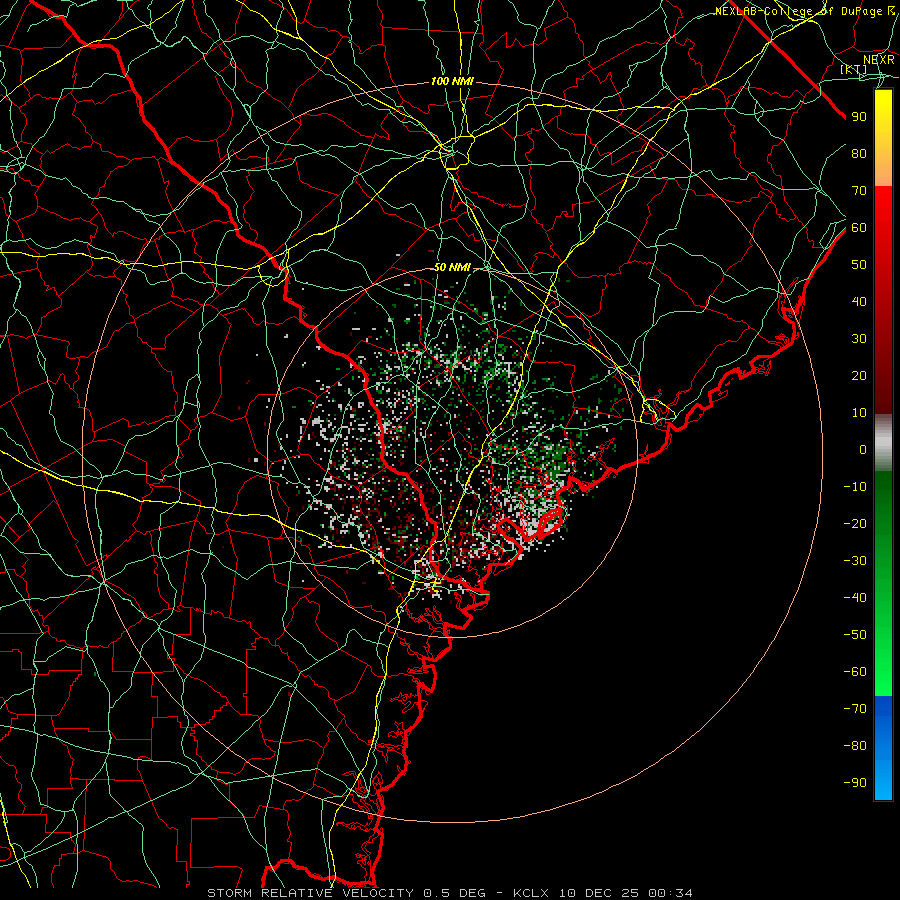Click the 60 value on velocity scale
900x900 pixels.
[x=859, y=228]
